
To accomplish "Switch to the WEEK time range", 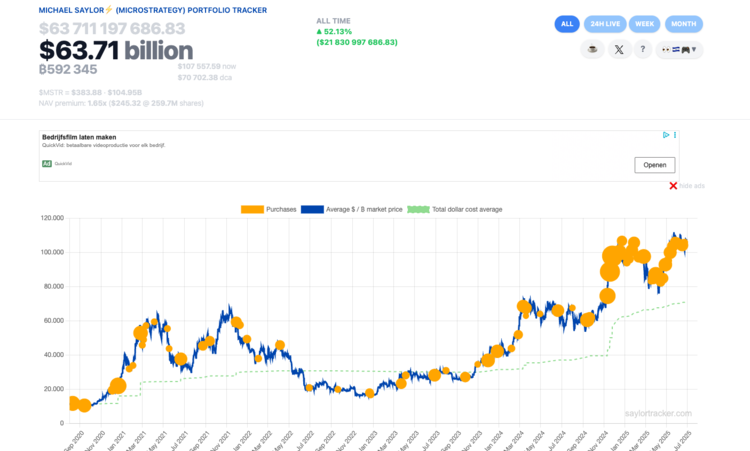I will [644, 24].
